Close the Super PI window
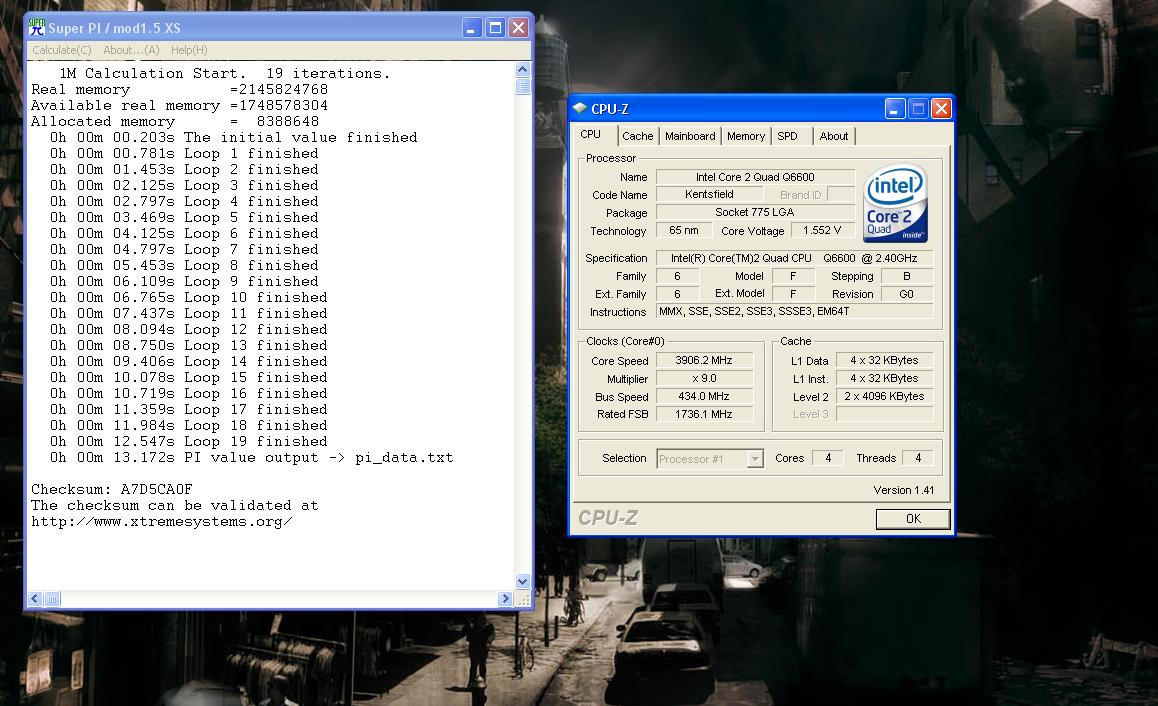The image size is (1158, 706). (x=518, y=28)
